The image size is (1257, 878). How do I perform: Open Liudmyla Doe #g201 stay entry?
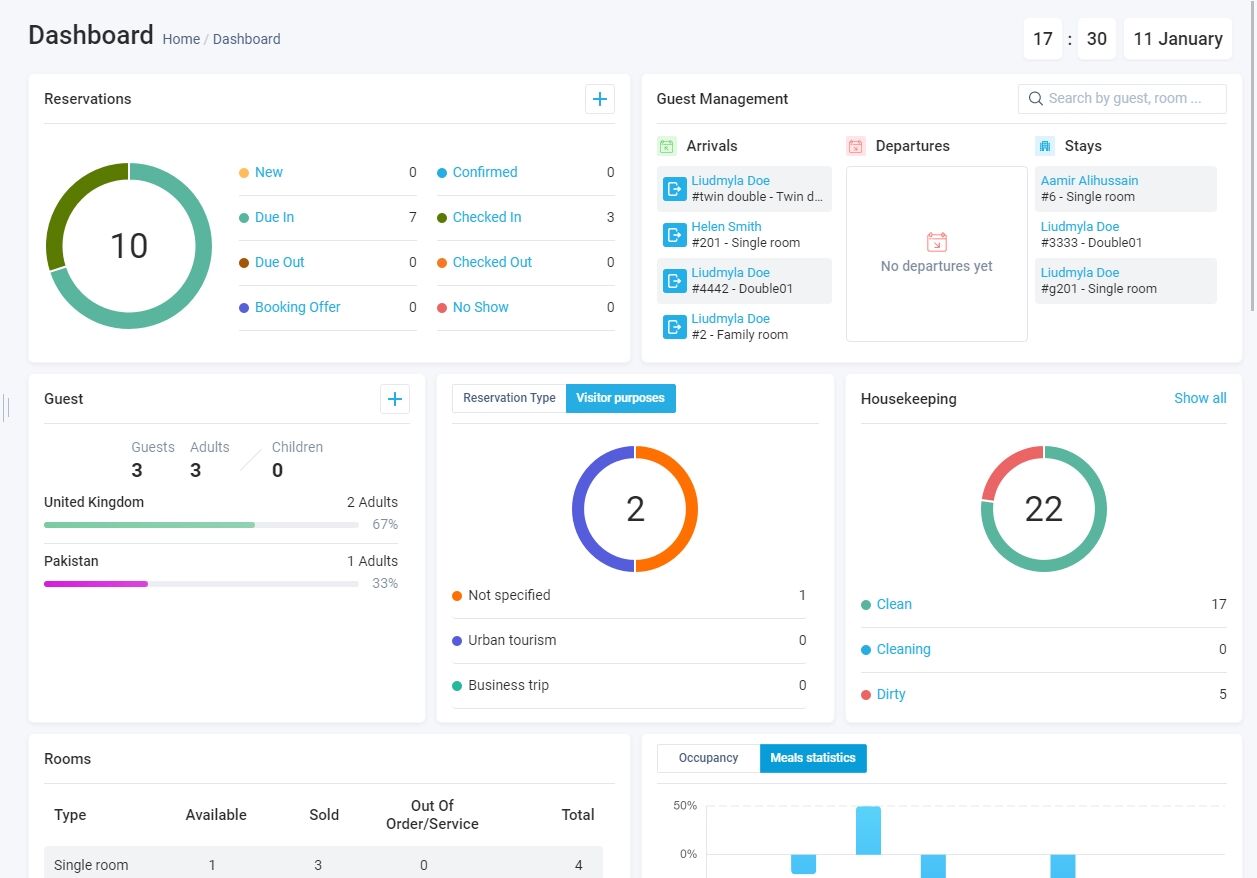point(1126,281)
